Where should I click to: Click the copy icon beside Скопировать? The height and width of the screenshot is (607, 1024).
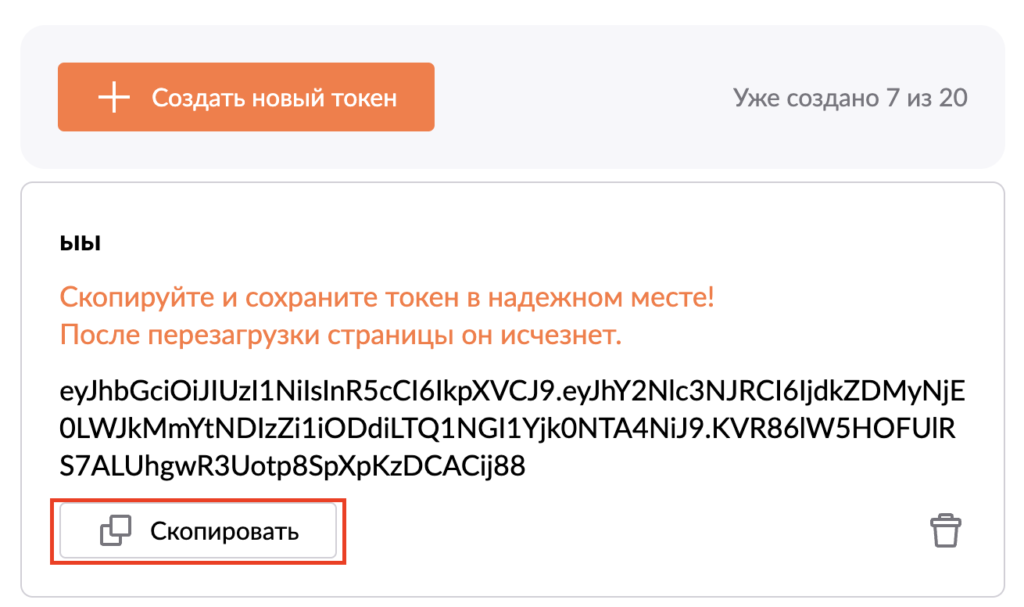click(x=116, y=531)
